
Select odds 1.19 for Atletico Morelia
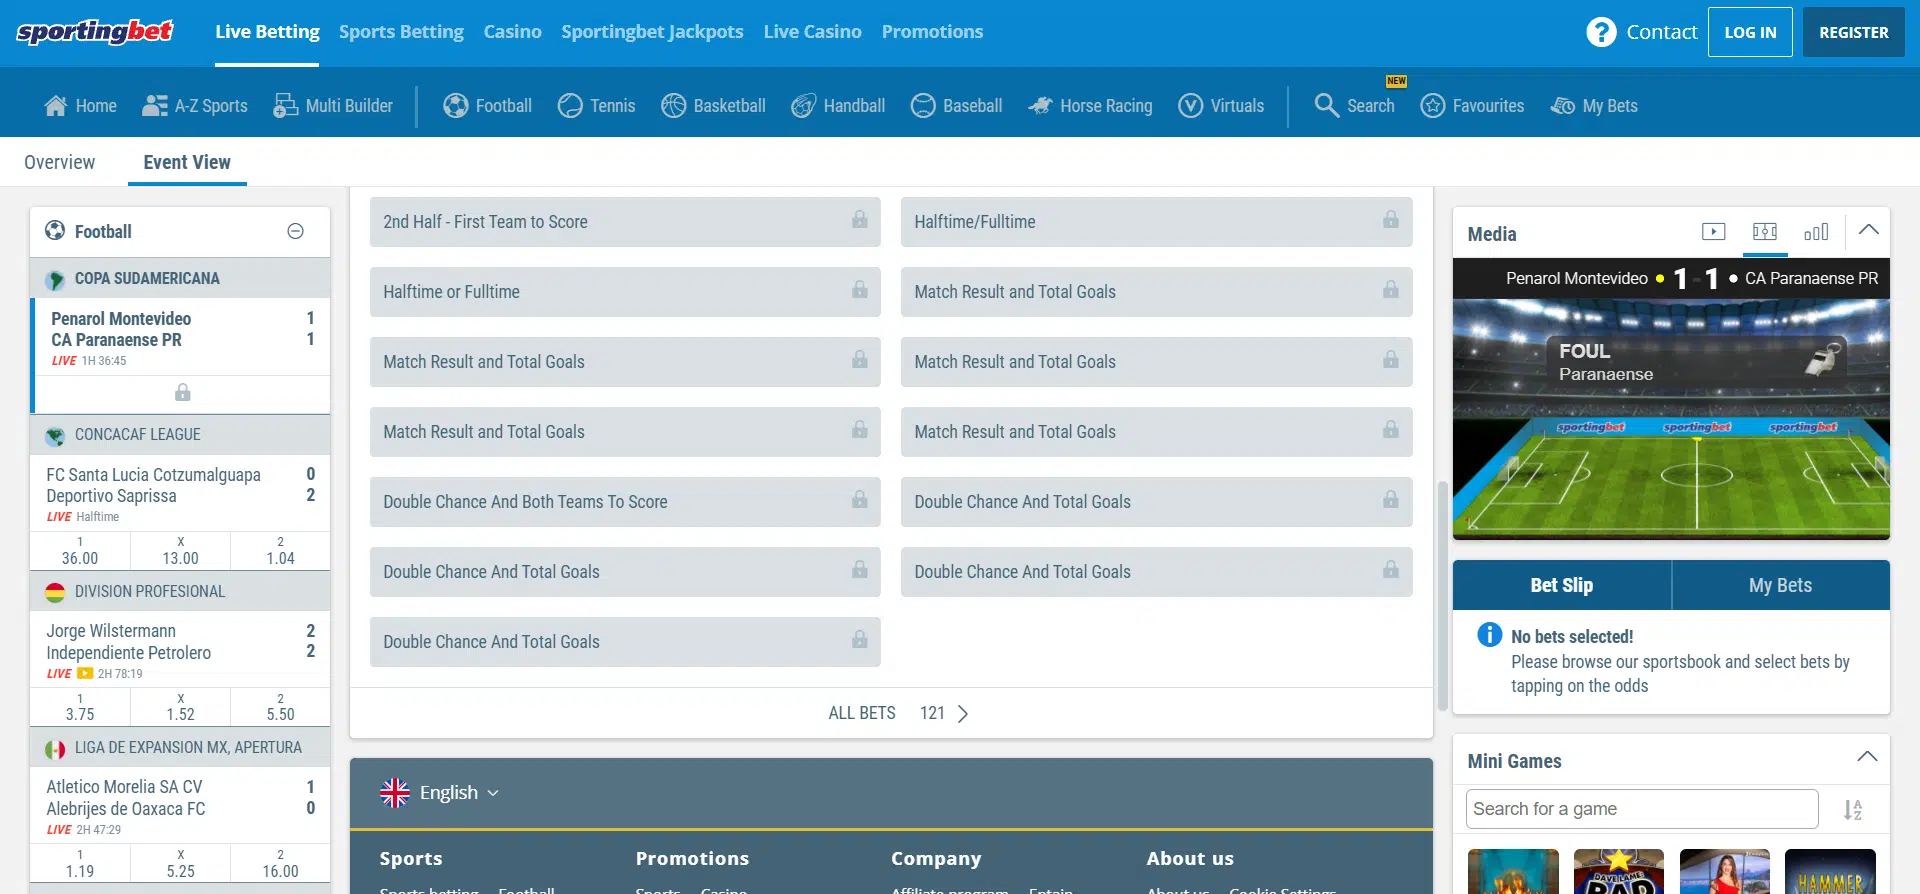click(80, 864)
